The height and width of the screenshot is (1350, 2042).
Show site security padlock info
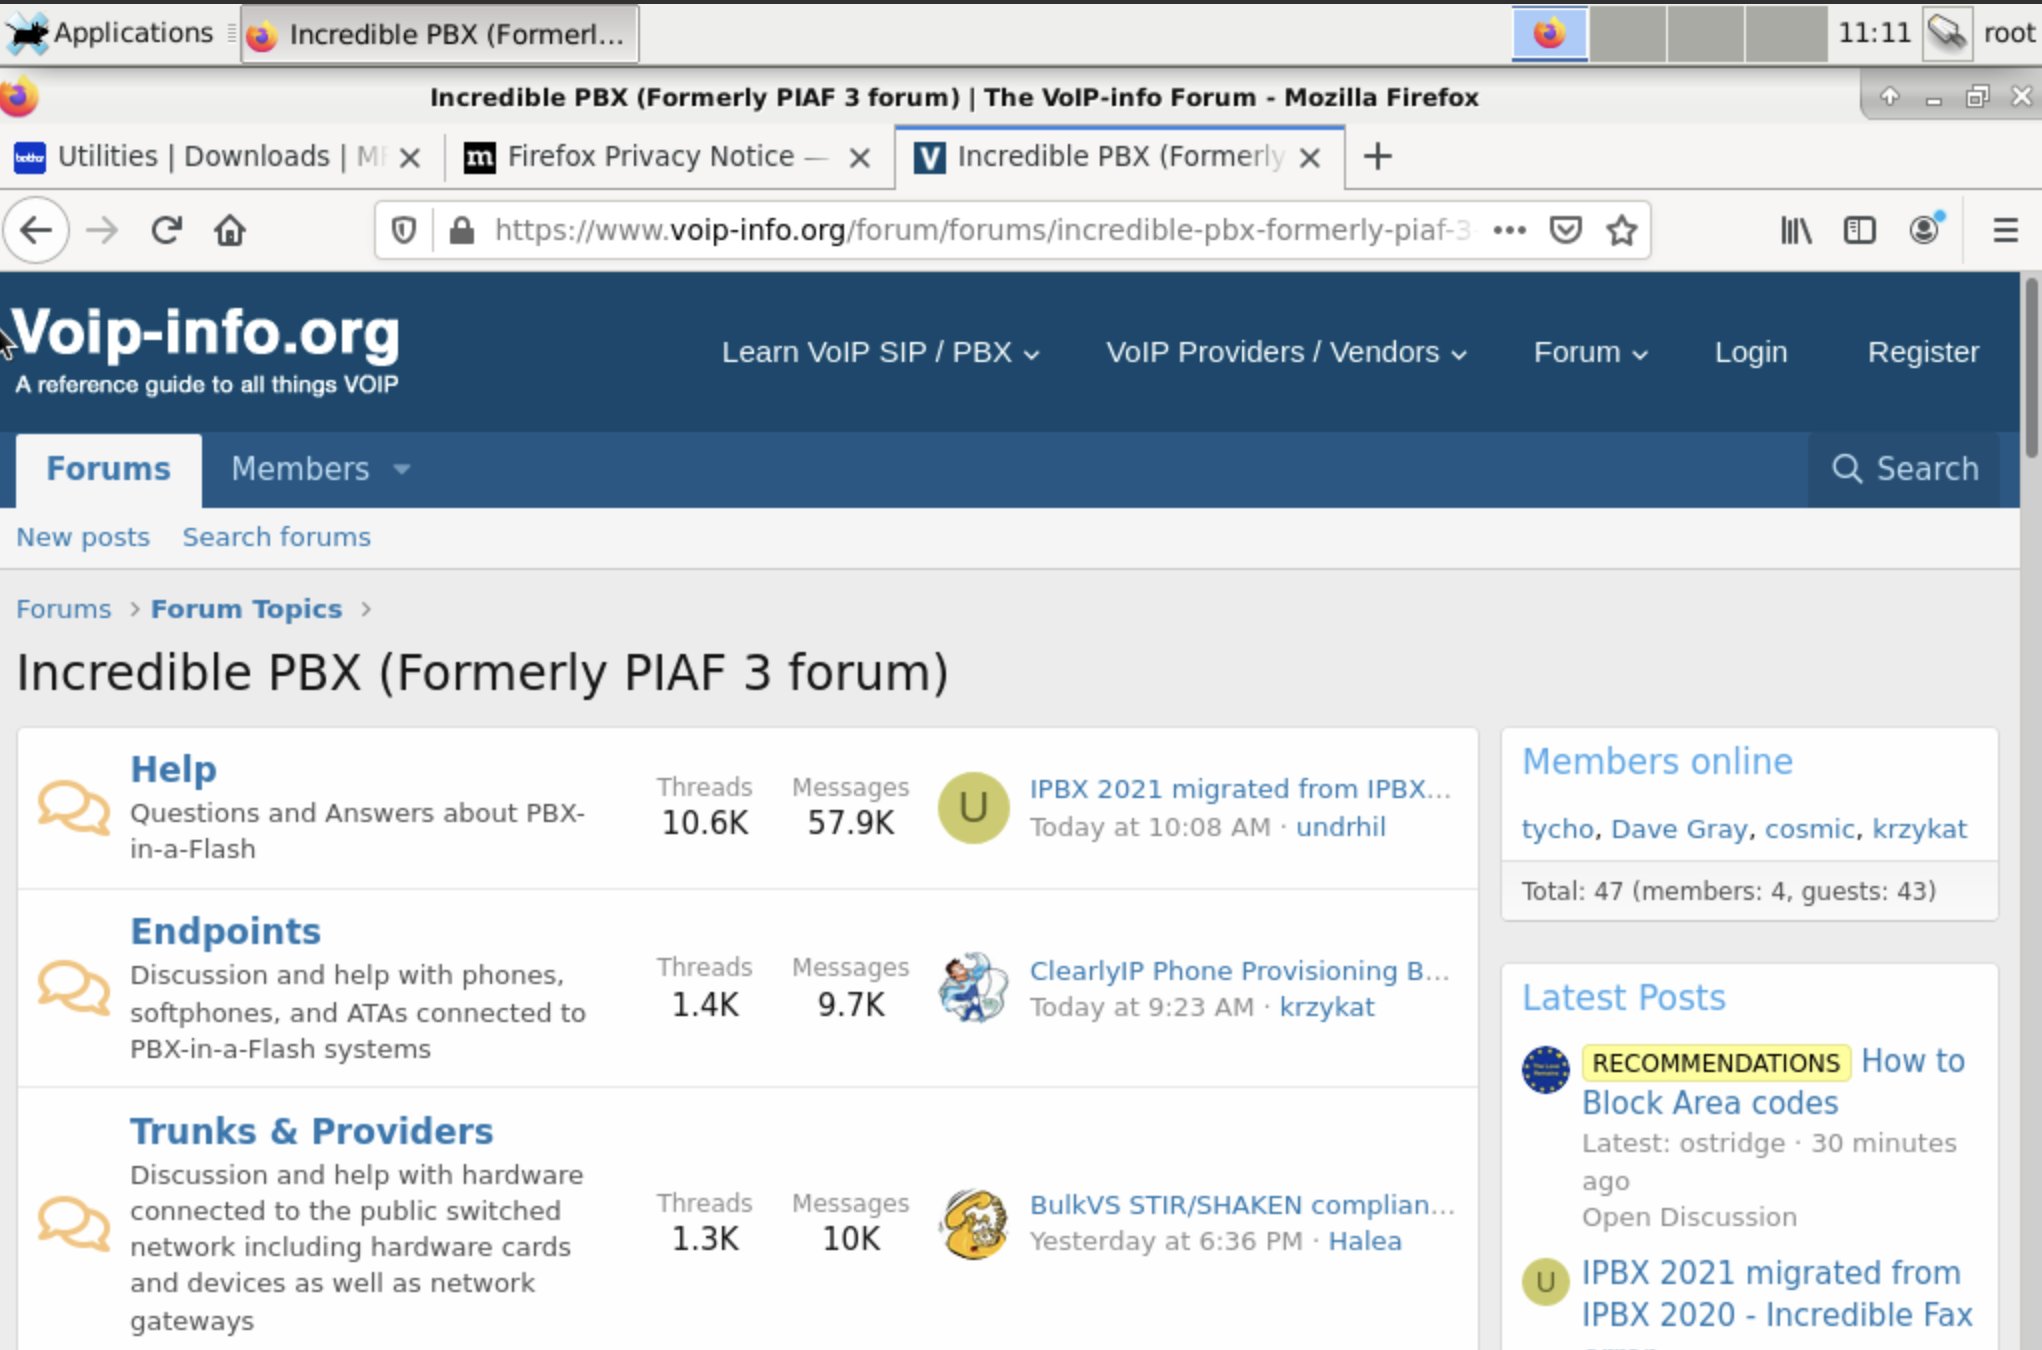pyautogui.click(x=461, y=231)
